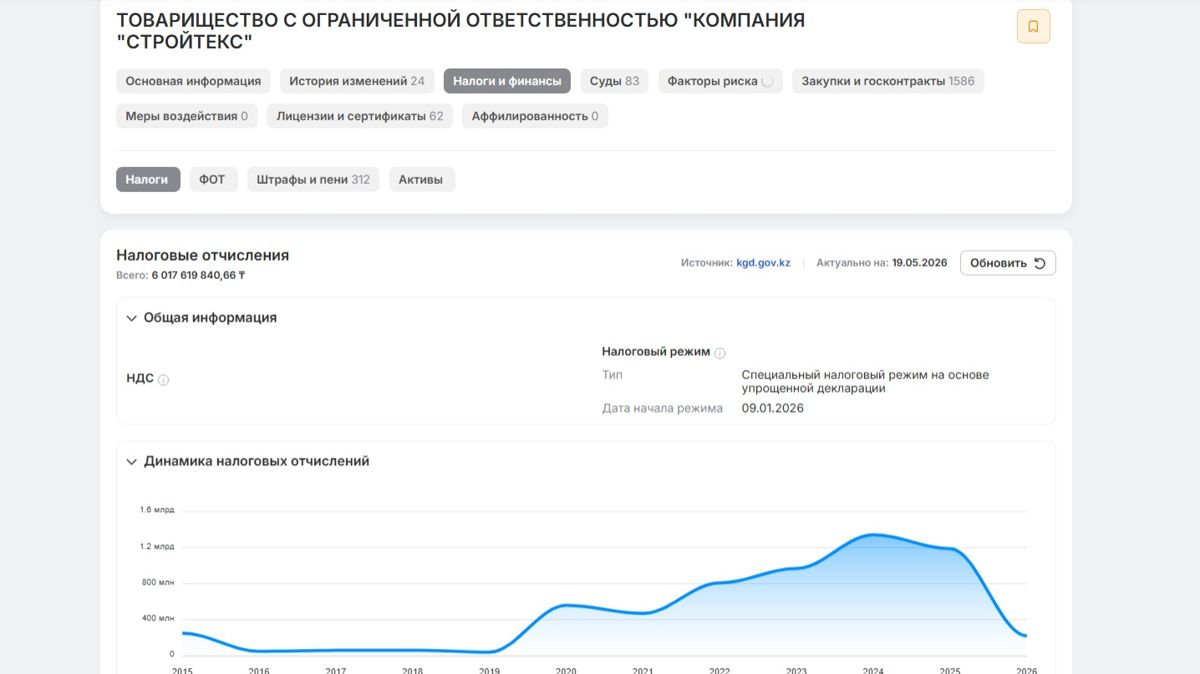Click the 2024 peak on the chart
1200x674 pixels.
[873, 535]
